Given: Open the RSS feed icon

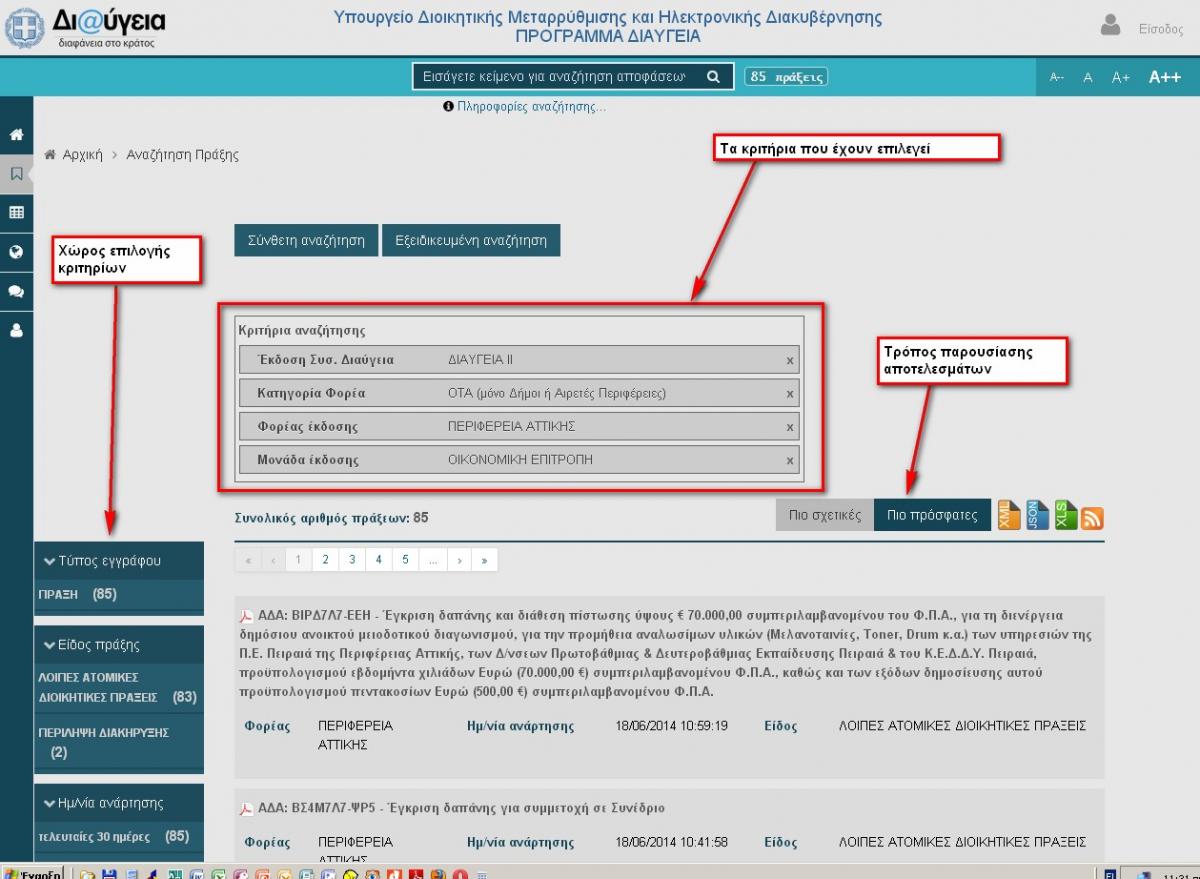Looking at the screenshot, I should pos(1092,519).
